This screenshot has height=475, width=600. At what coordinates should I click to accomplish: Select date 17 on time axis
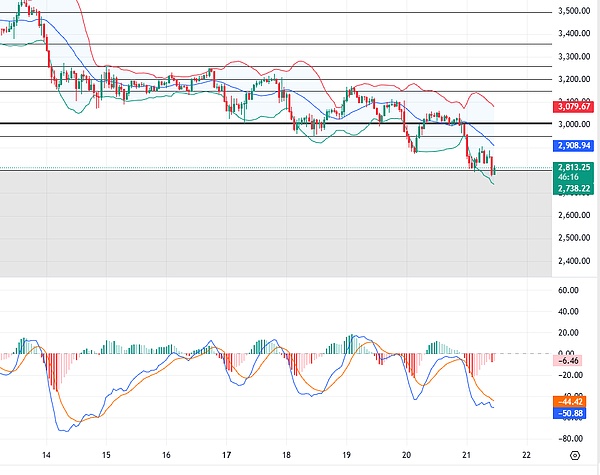(x=227, y=455)
